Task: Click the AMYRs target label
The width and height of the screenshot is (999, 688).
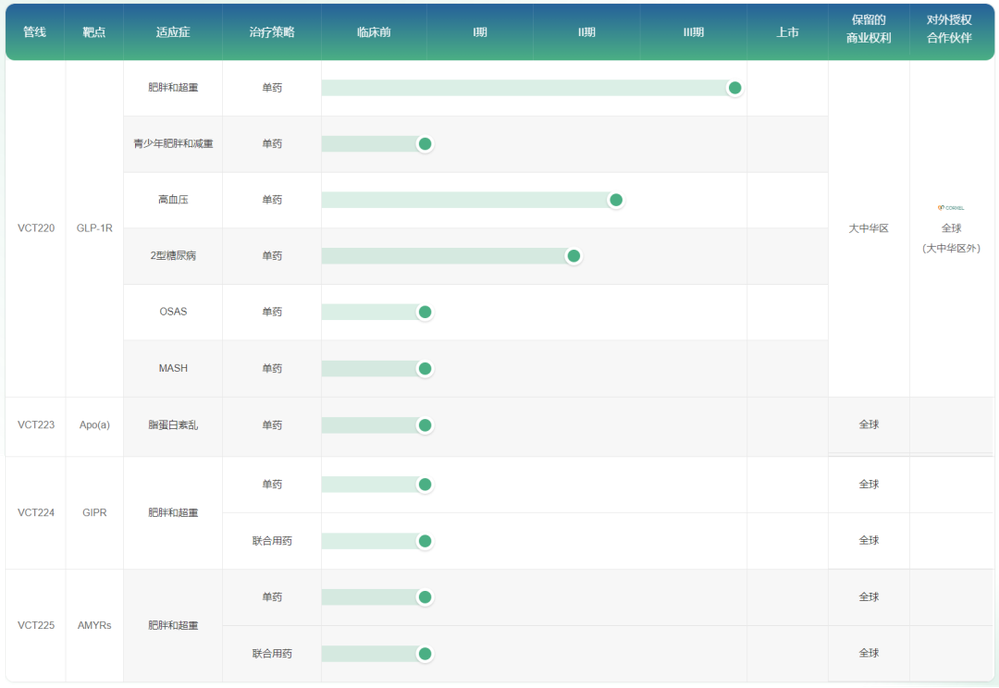Action: pos(94,626)
